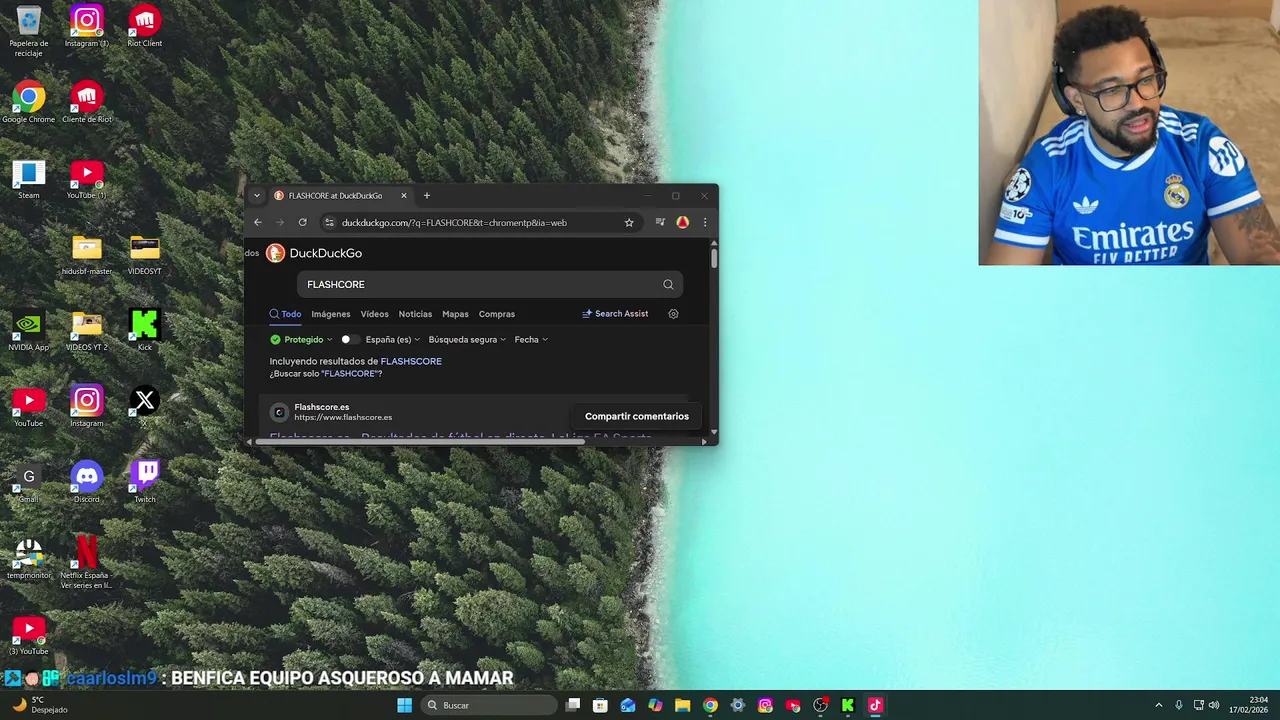
Task: Select the Netflix España desktop shortcut
Action: click(87, 563)
